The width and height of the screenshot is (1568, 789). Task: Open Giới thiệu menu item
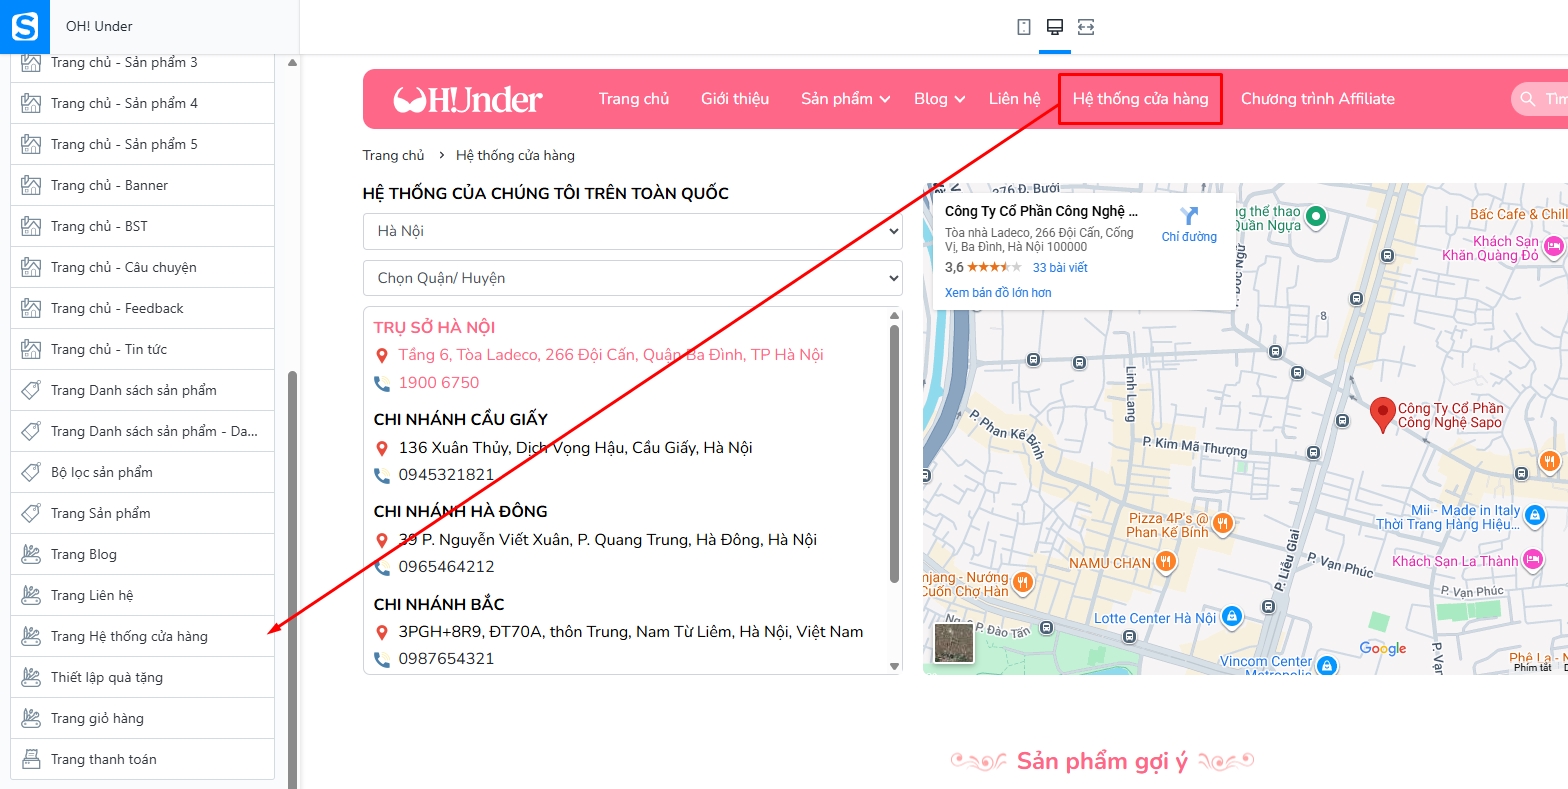735,98
